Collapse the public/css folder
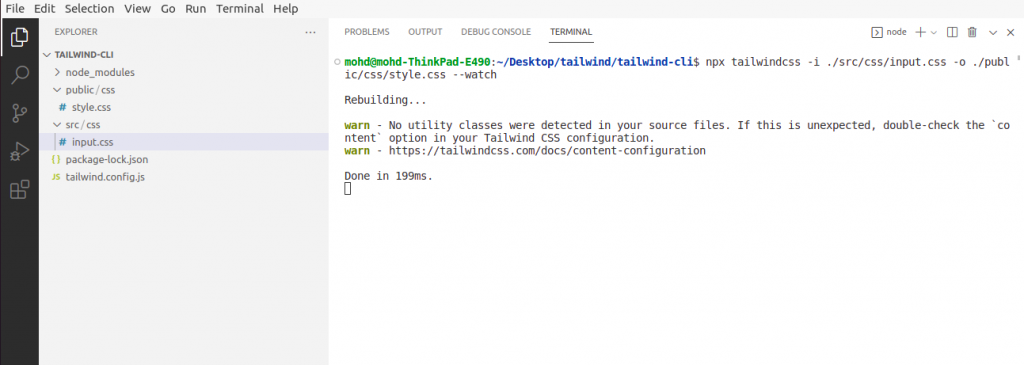 point(57,90)
